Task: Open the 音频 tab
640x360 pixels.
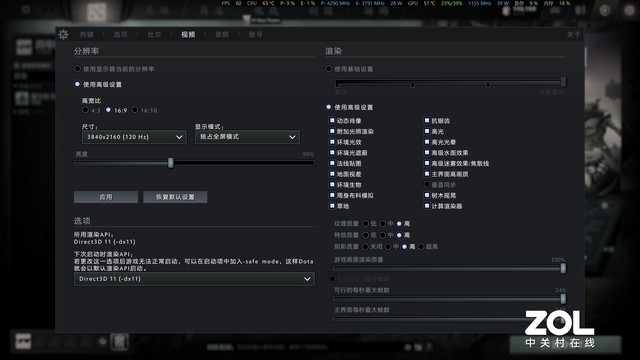Action: point(222,35)
